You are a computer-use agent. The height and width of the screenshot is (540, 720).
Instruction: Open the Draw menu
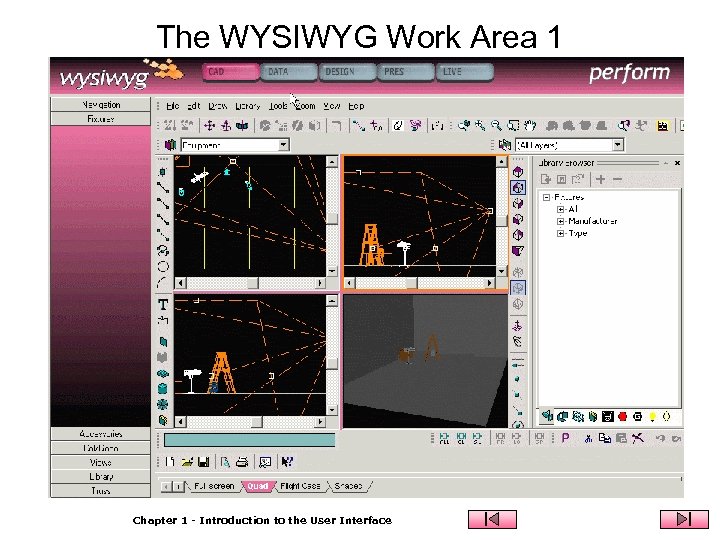218,106
